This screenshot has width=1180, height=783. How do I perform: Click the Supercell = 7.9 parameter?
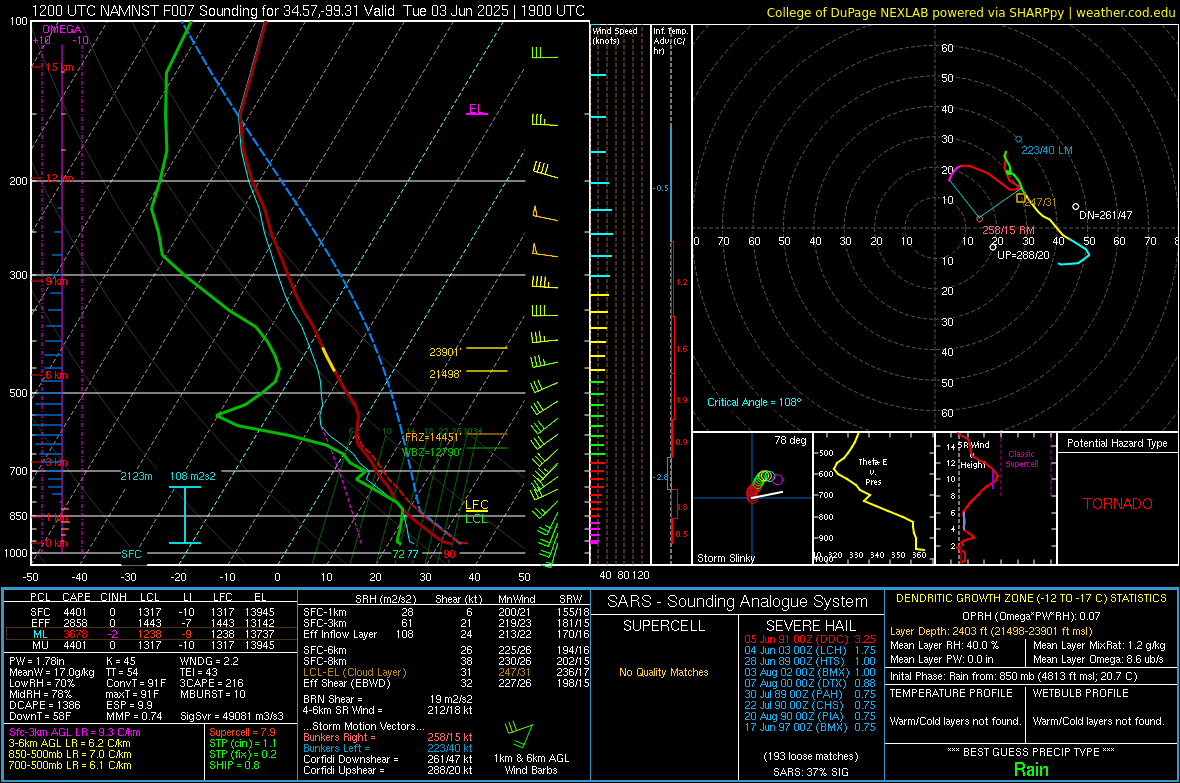click(x=242, y=733)
